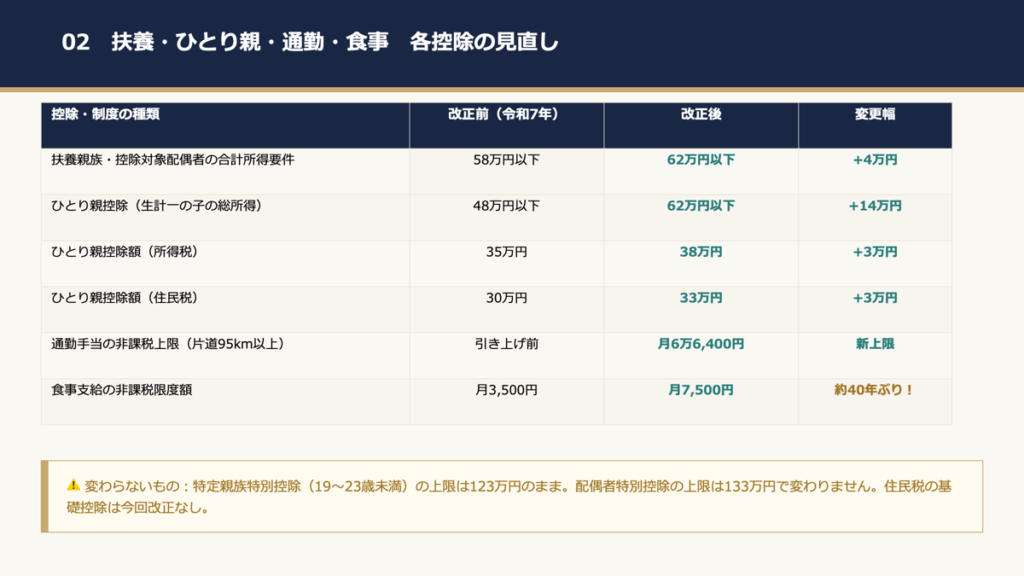The image size is (1024, 576).
Task: Select the ひとり親控除額（住民税） row label
Action: (x=125, y=298)
